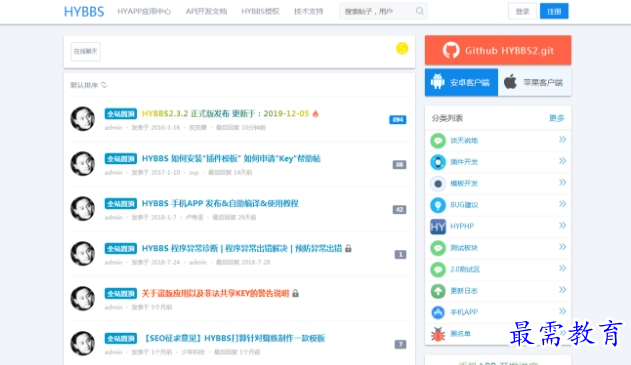
Task: Click the 测试板块 category icon
Action: tap(438, 248)
